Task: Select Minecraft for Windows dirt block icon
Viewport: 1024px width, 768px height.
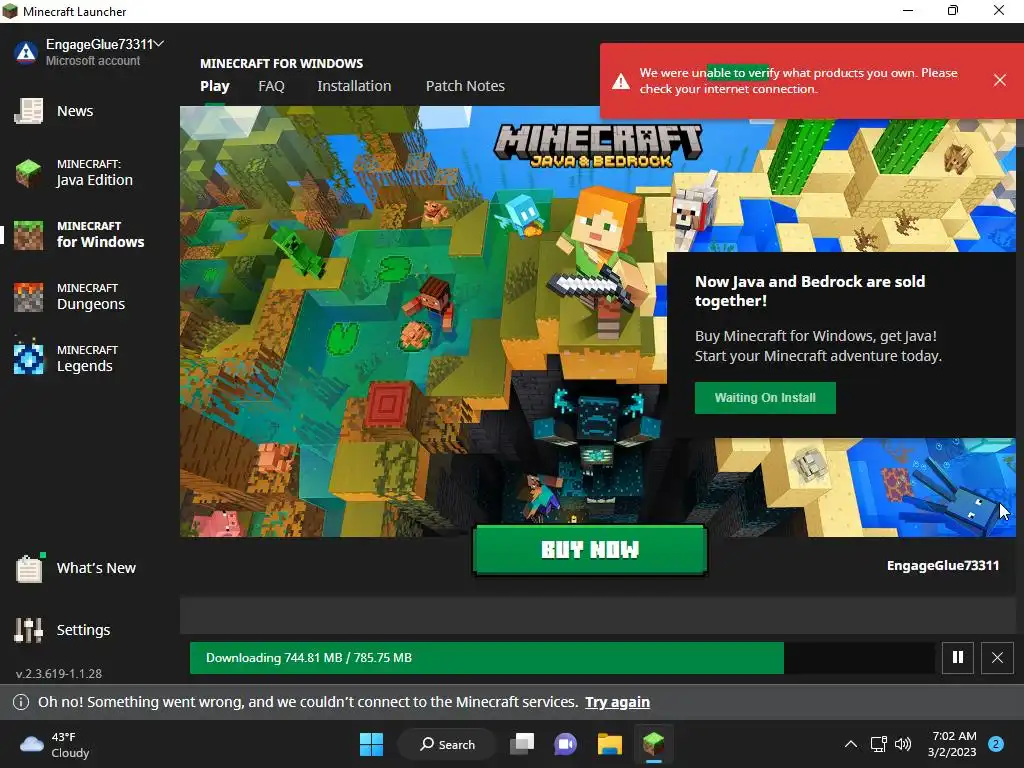Action: coord(29,235)
